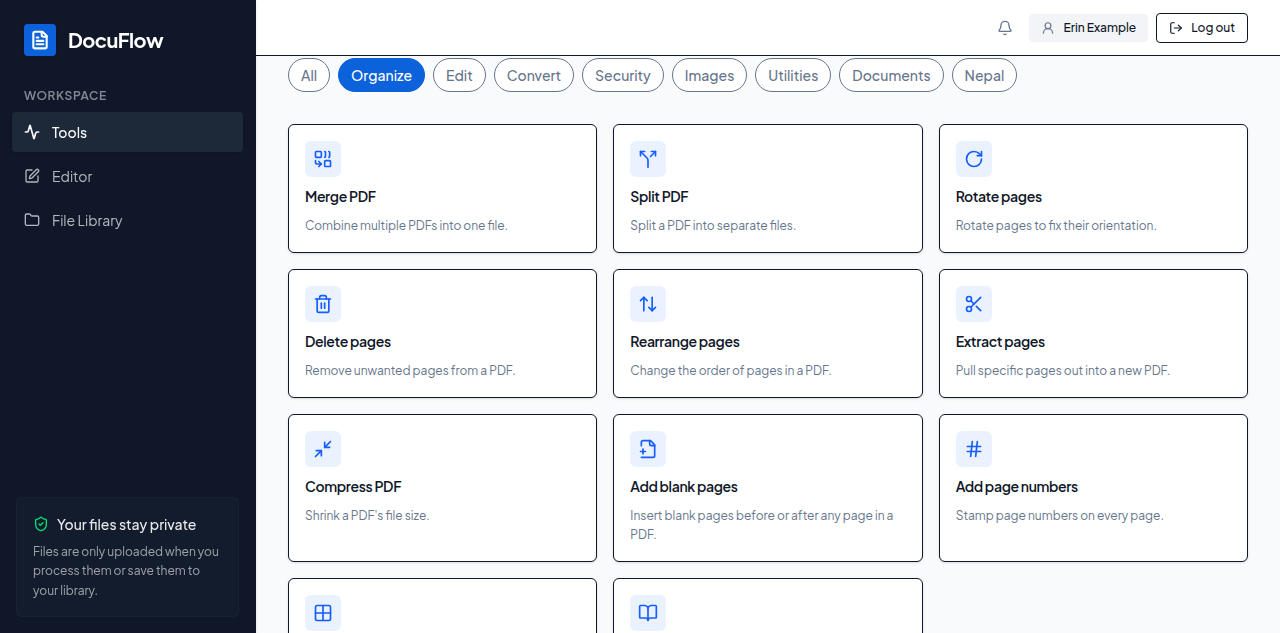Open File Library in the sidebar

point(127,220)
